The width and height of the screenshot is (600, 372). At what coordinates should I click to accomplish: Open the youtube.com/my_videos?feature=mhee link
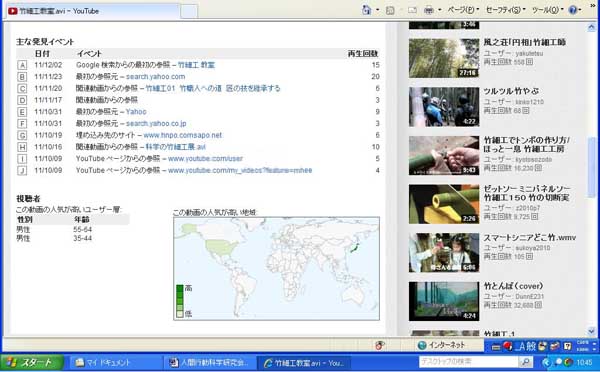[240, 170]
